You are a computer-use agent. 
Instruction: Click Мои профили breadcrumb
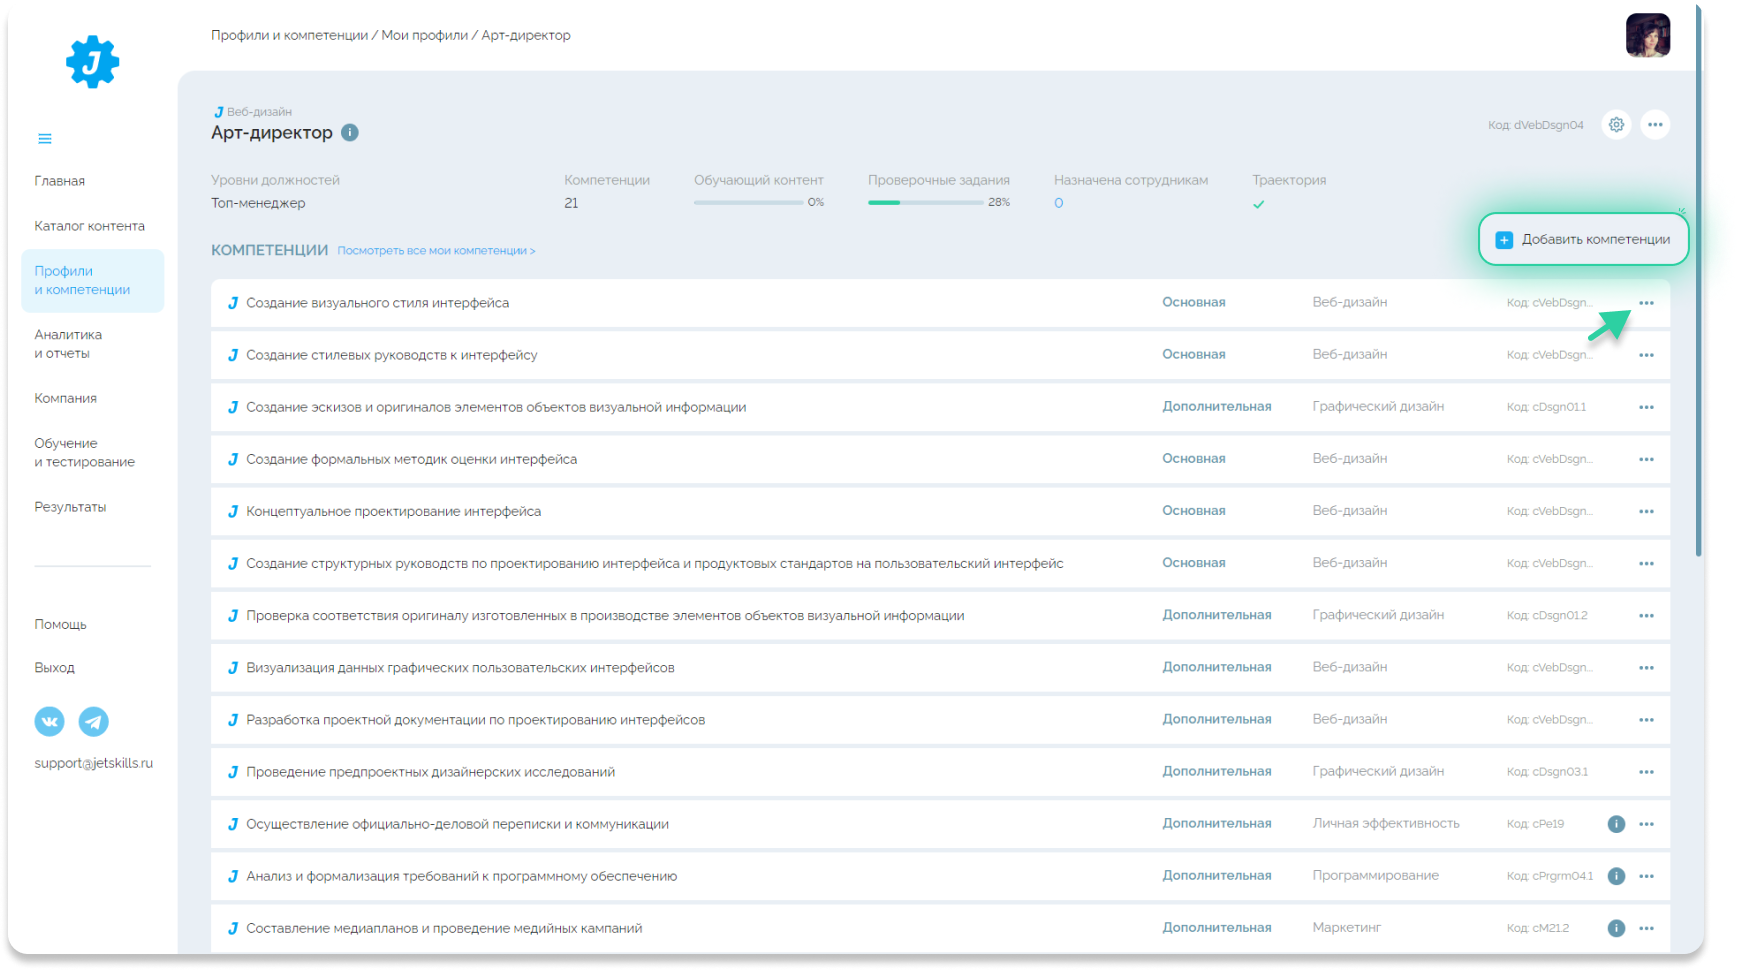tap(424, 35)
